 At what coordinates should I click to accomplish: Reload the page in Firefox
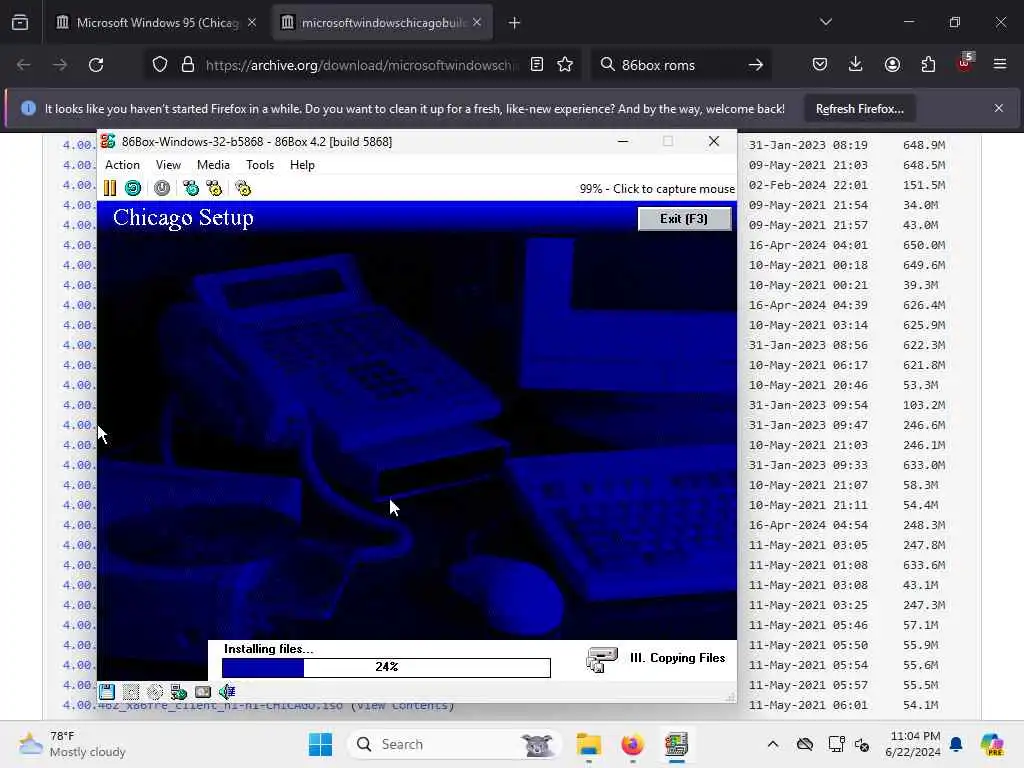96,65
